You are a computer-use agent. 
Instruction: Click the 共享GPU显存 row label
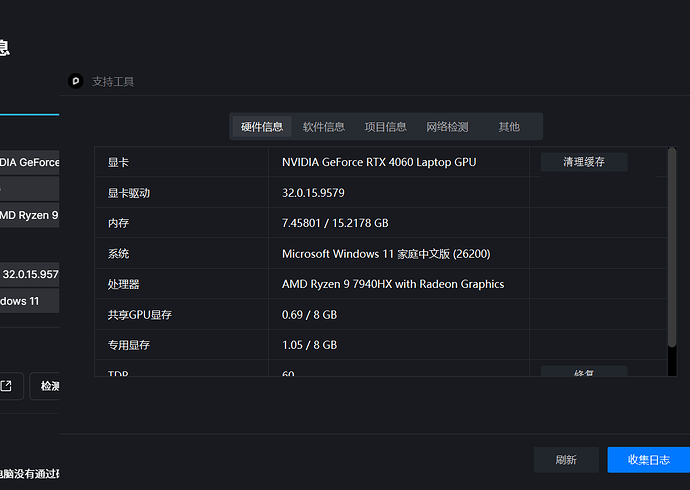click(140, 314)
